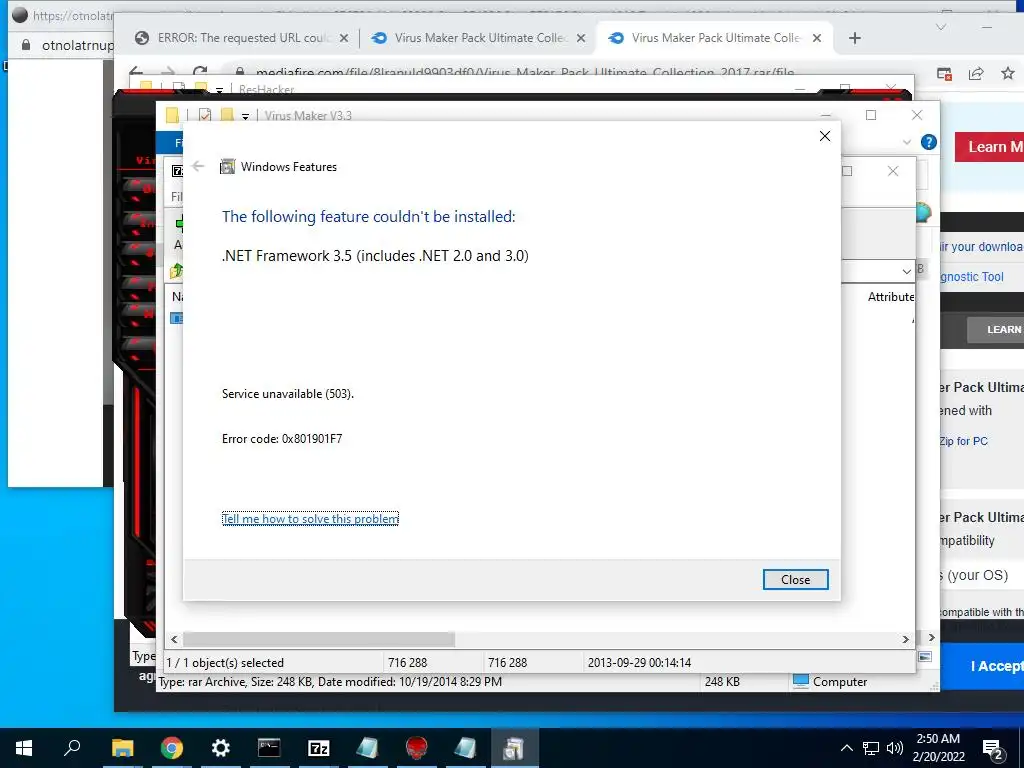
Task: Open taskbar search magnifier
Action: point(72,748)
